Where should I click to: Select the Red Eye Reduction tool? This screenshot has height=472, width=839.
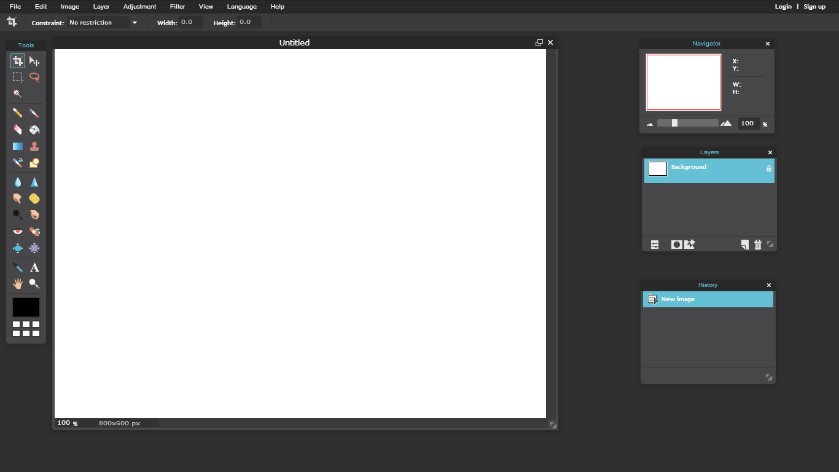click(18, 232)
